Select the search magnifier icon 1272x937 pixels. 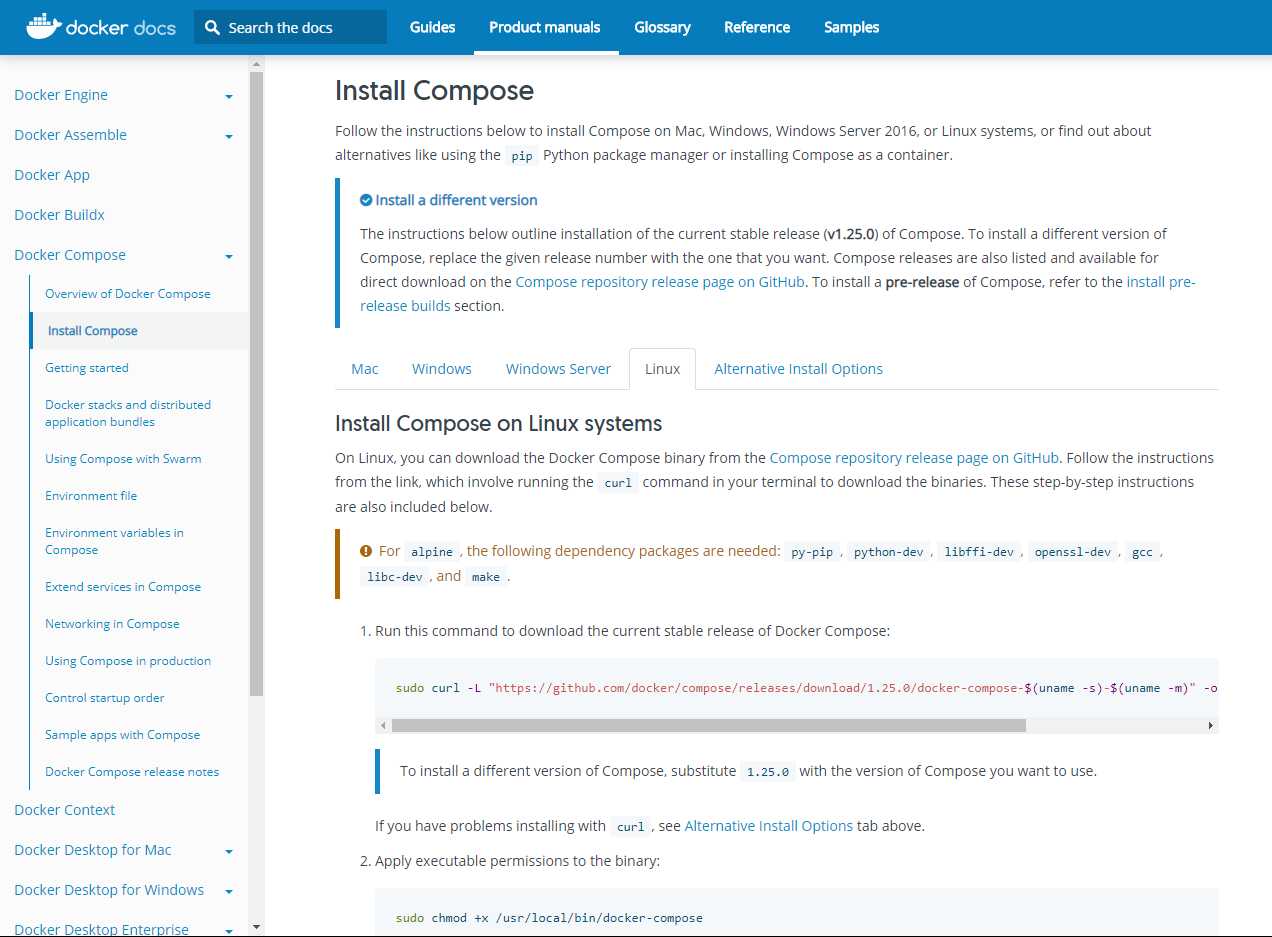tap(212, 28)
